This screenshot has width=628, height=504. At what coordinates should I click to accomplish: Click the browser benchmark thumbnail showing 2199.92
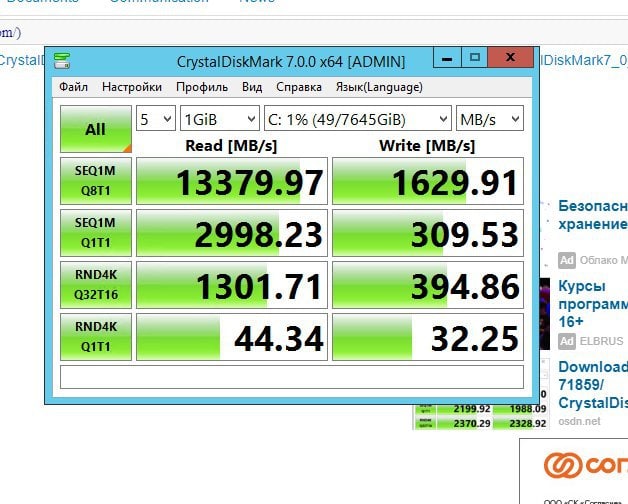click(x=481, y=416)
